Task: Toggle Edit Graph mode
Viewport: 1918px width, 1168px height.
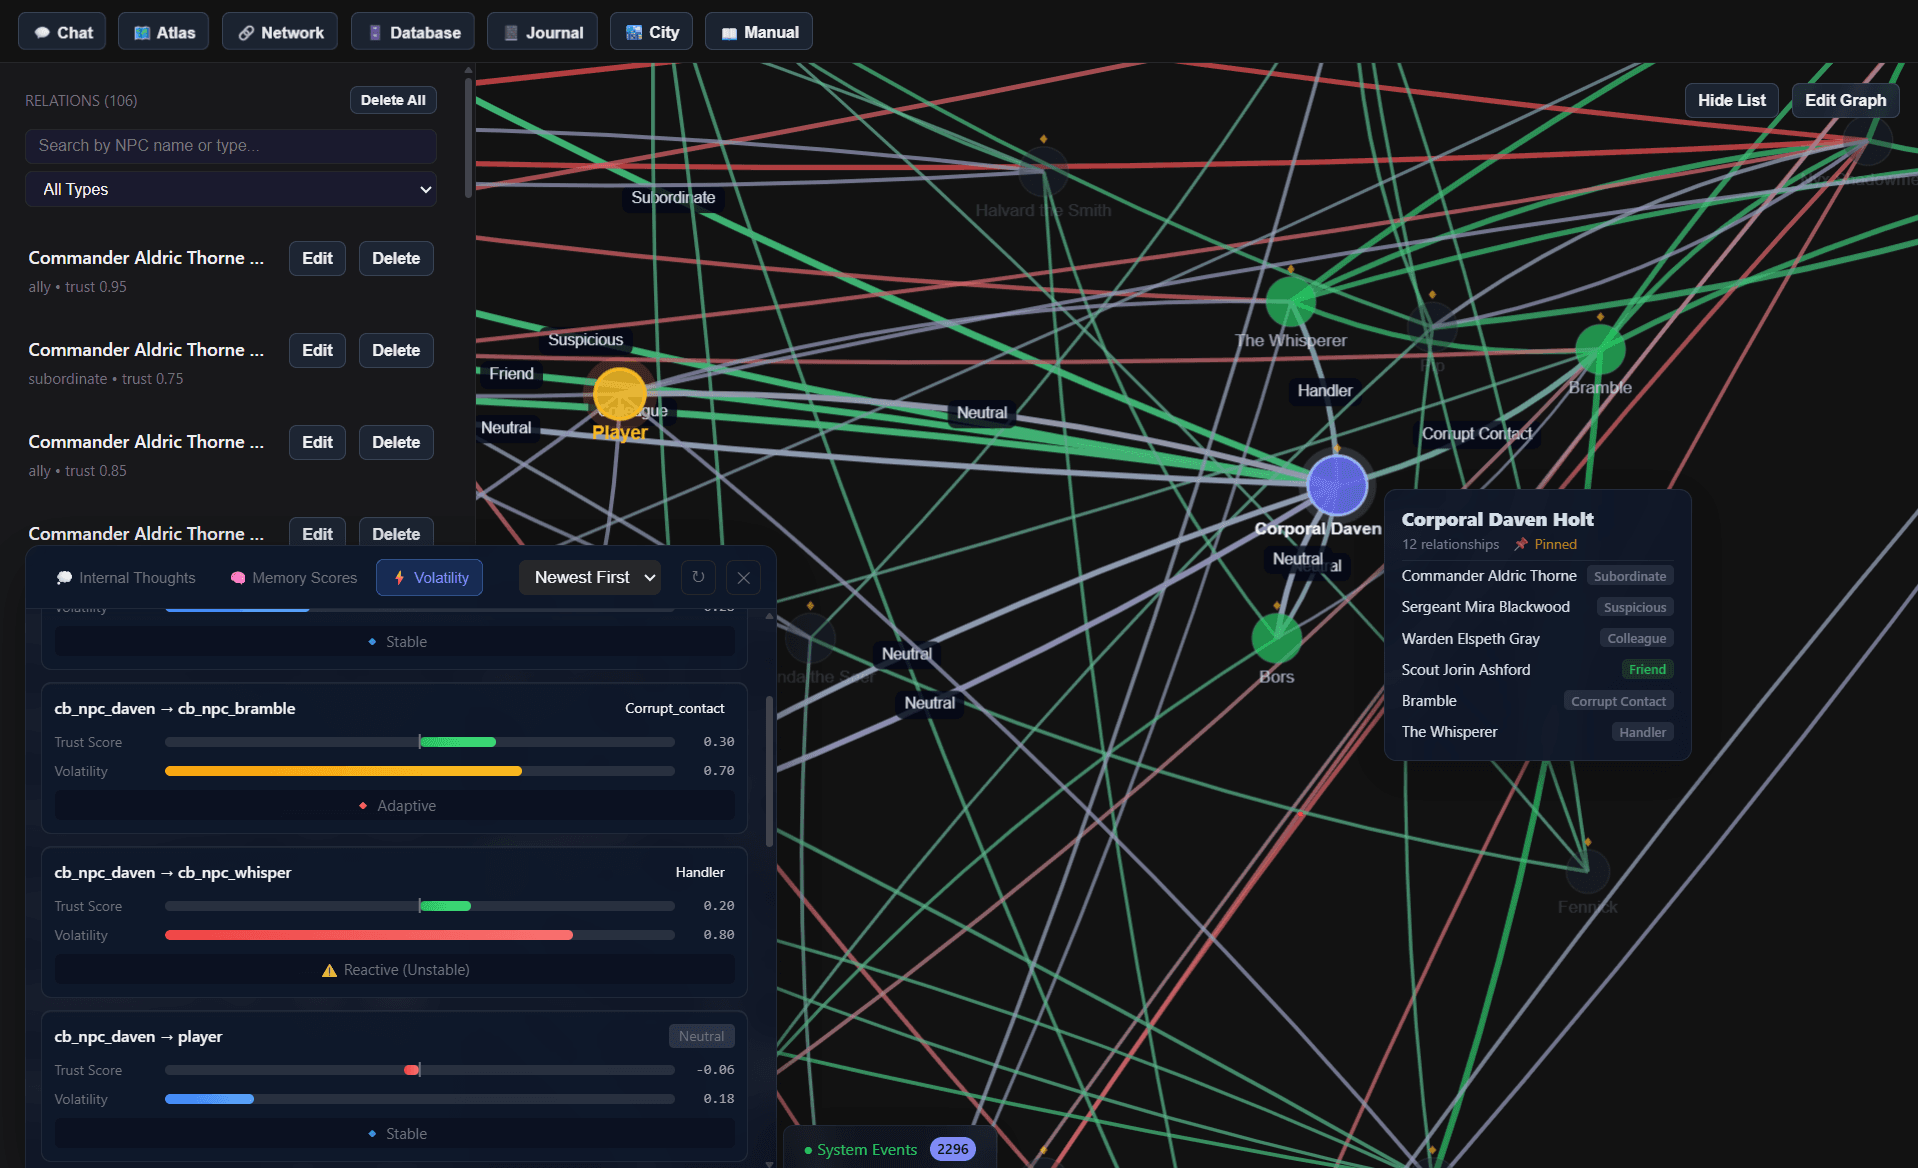Action: [x=1845, y=100]
